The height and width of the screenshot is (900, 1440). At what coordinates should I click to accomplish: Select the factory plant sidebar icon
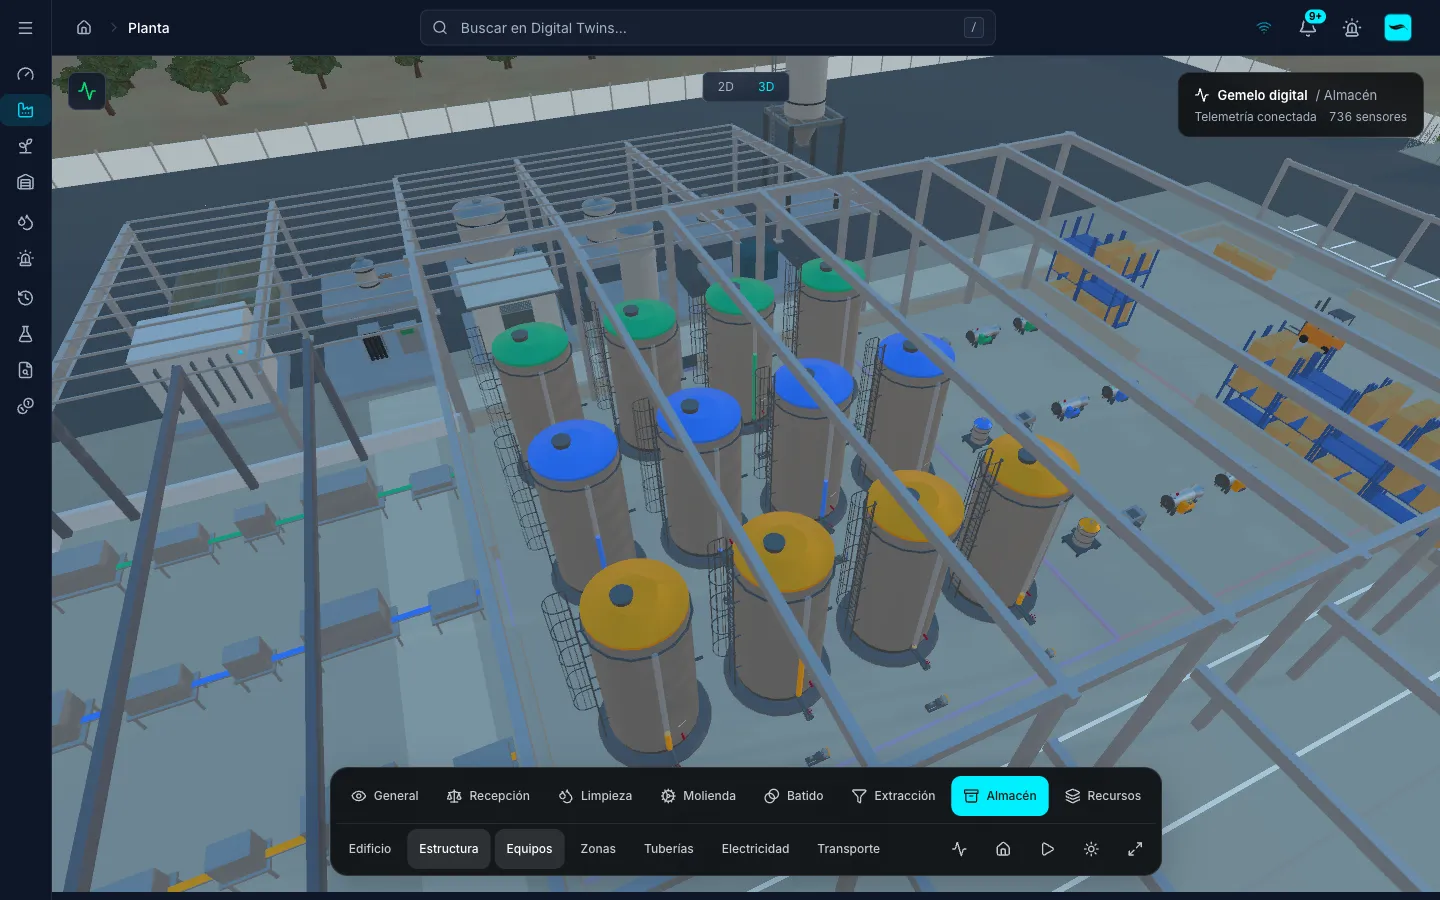(26, 110)
